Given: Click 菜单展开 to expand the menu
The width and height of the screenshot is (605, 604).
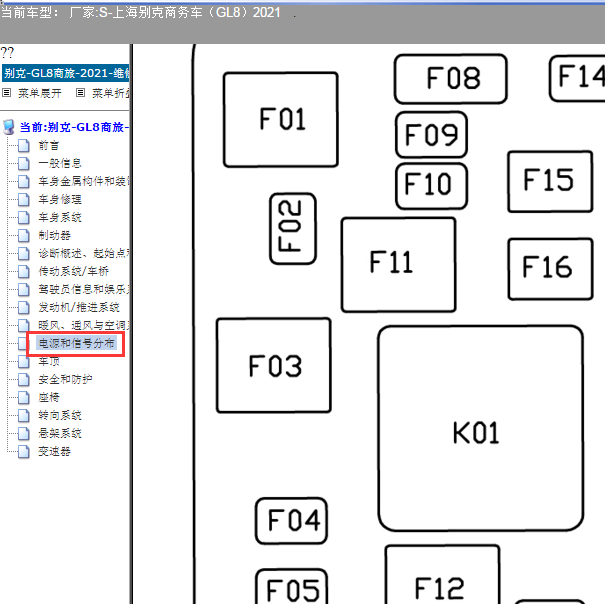Looking at the screenshot, I should tap(40, 93).
